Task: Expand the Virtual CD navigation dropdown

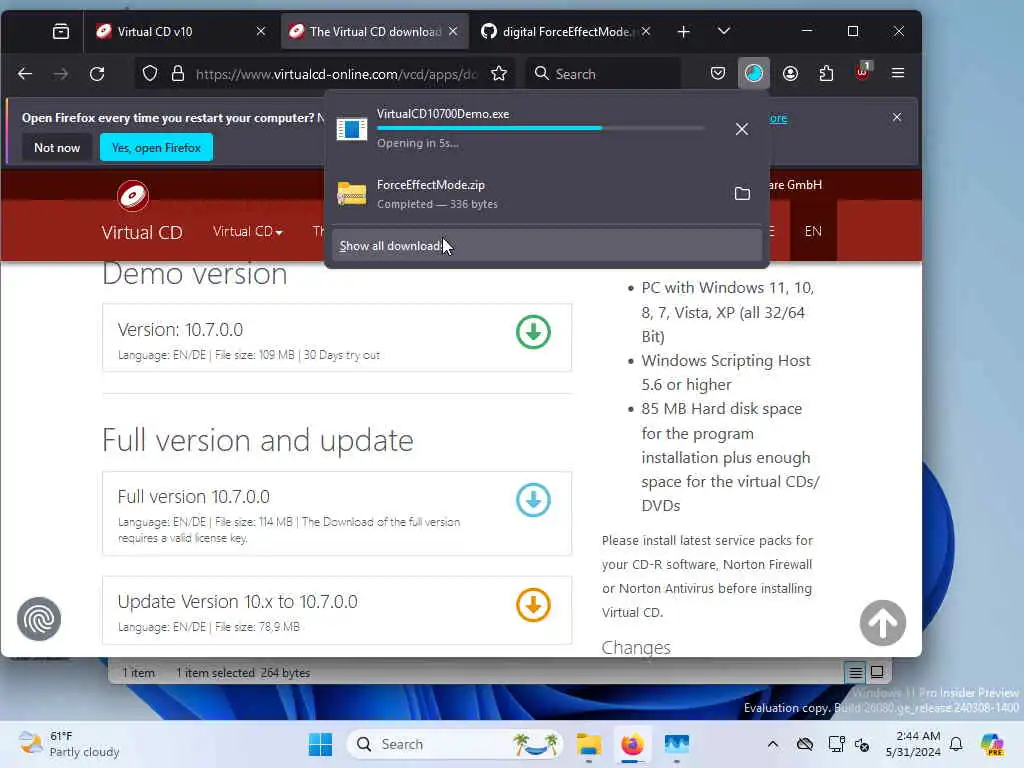Action: click(x=248, y=232)
